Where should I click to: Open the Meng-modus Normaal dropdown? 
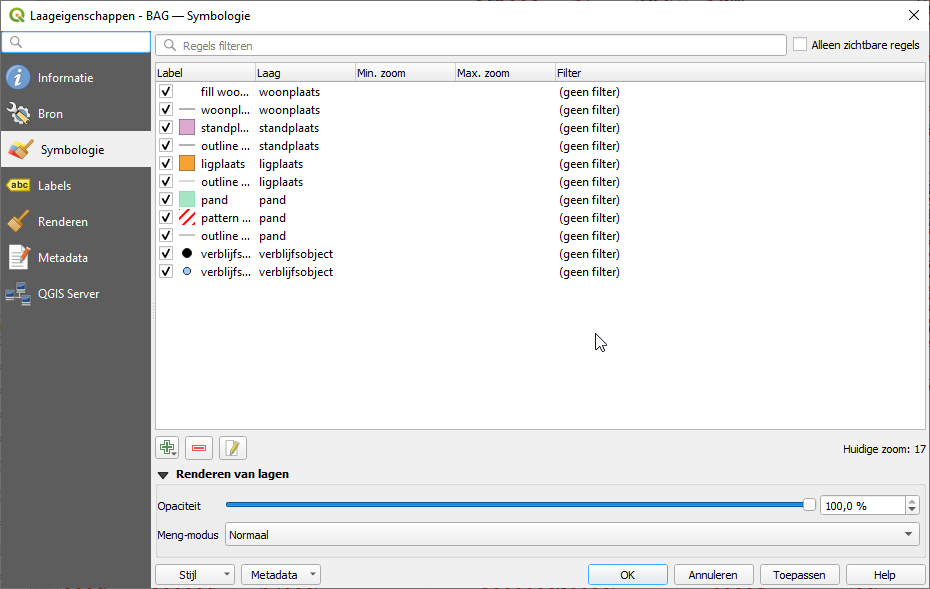pos(572,534)
